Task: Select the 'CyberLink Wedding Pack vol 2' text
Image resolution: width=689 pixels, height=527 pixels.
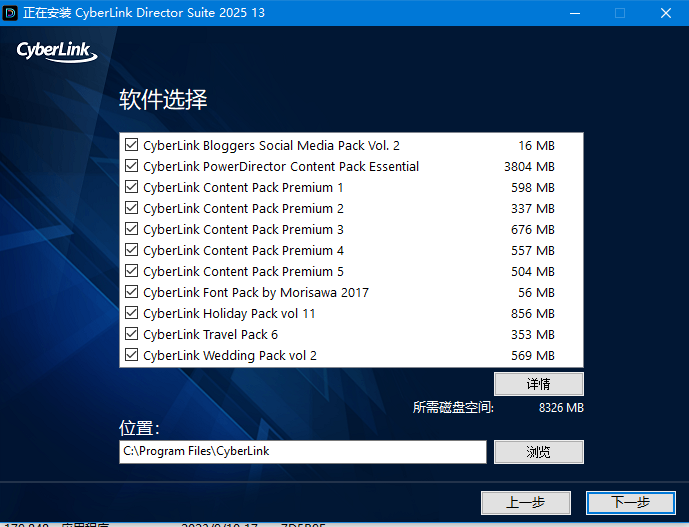Action: (x=230, y=356)
